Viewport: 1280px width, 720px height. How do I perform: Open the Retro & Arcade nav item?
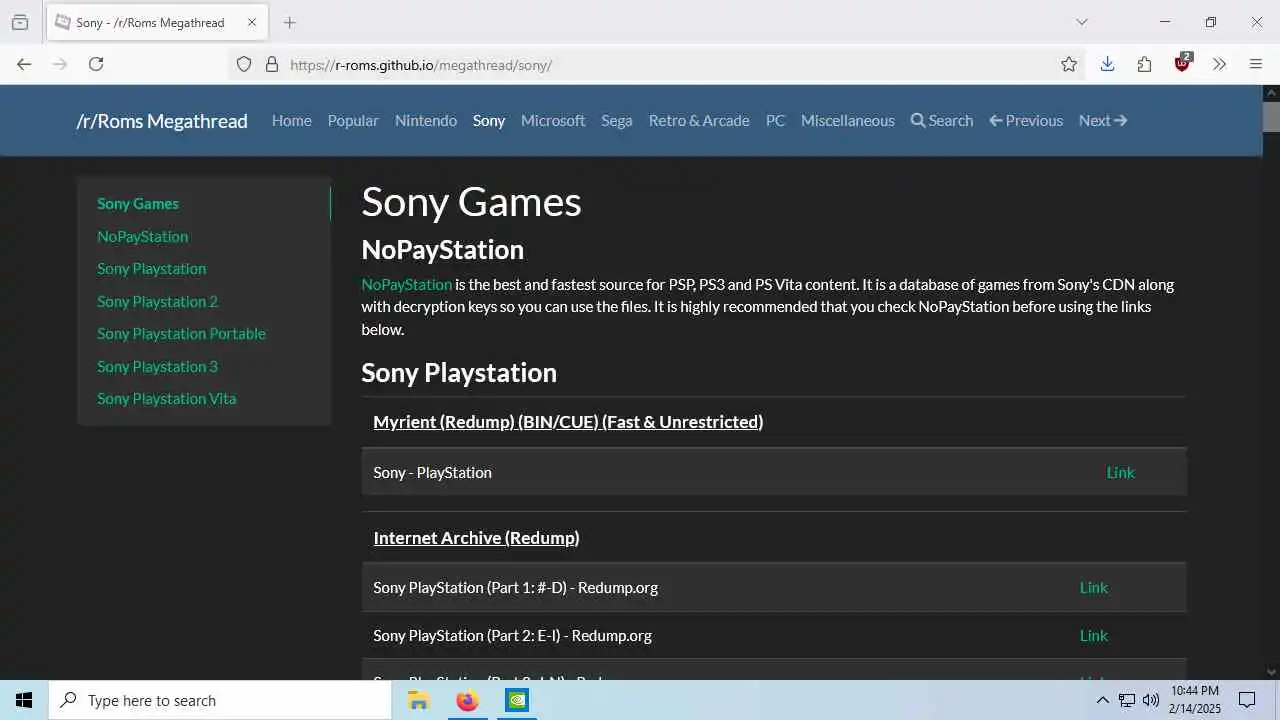[699, 120]
